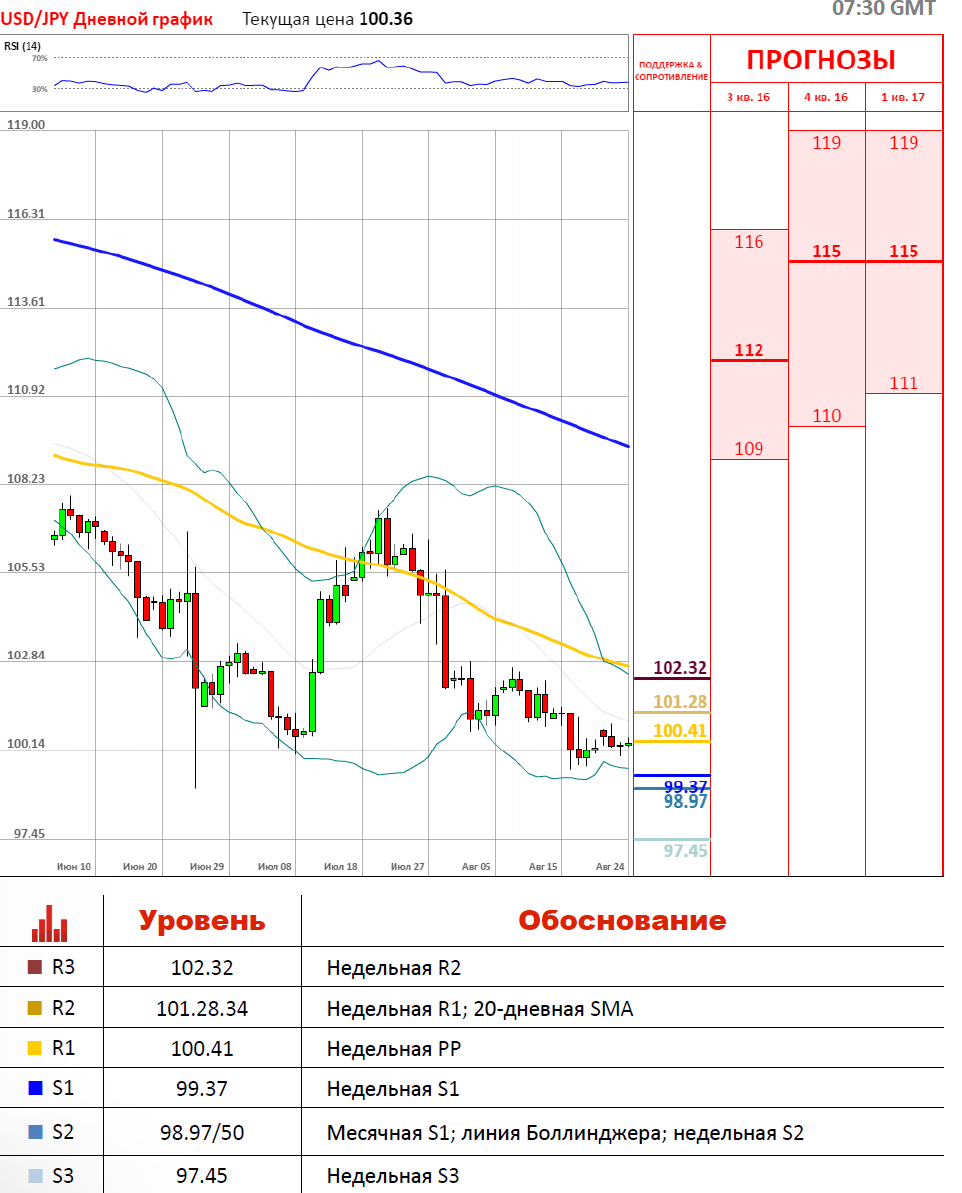Click the RSI (14) indicator label
Viewport: 962px width, 1193px height.
[x=23, y=46]
